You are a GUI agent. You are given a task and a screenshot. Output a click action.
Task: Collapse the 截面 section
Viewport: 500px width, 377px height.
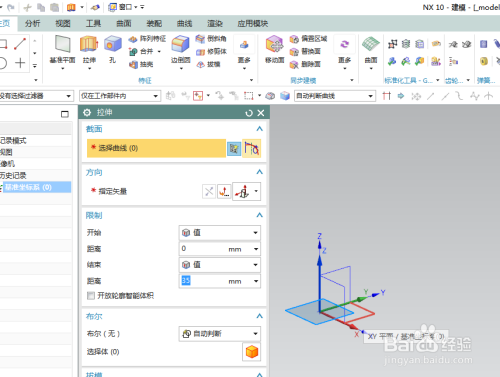click(259, 129)
